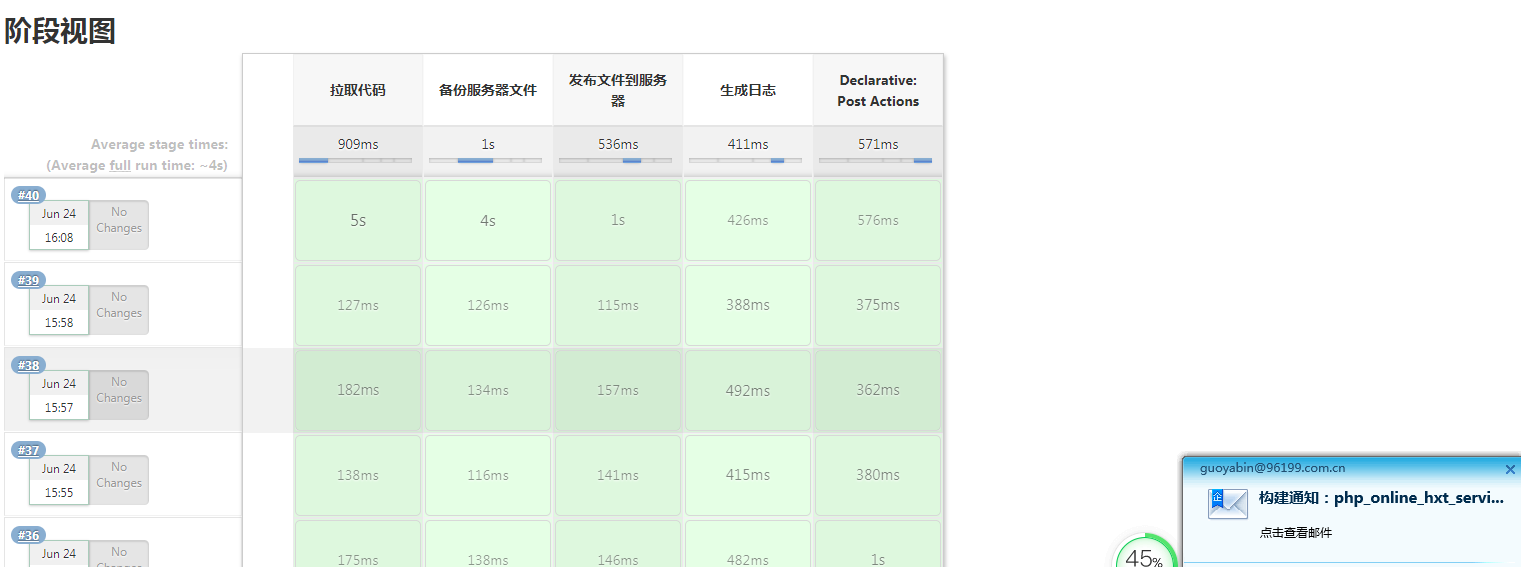Click the envelope icon in mail notification
Image resolution: width=1521 pixels, height=567 pixels.
(x=1228, y=503)
